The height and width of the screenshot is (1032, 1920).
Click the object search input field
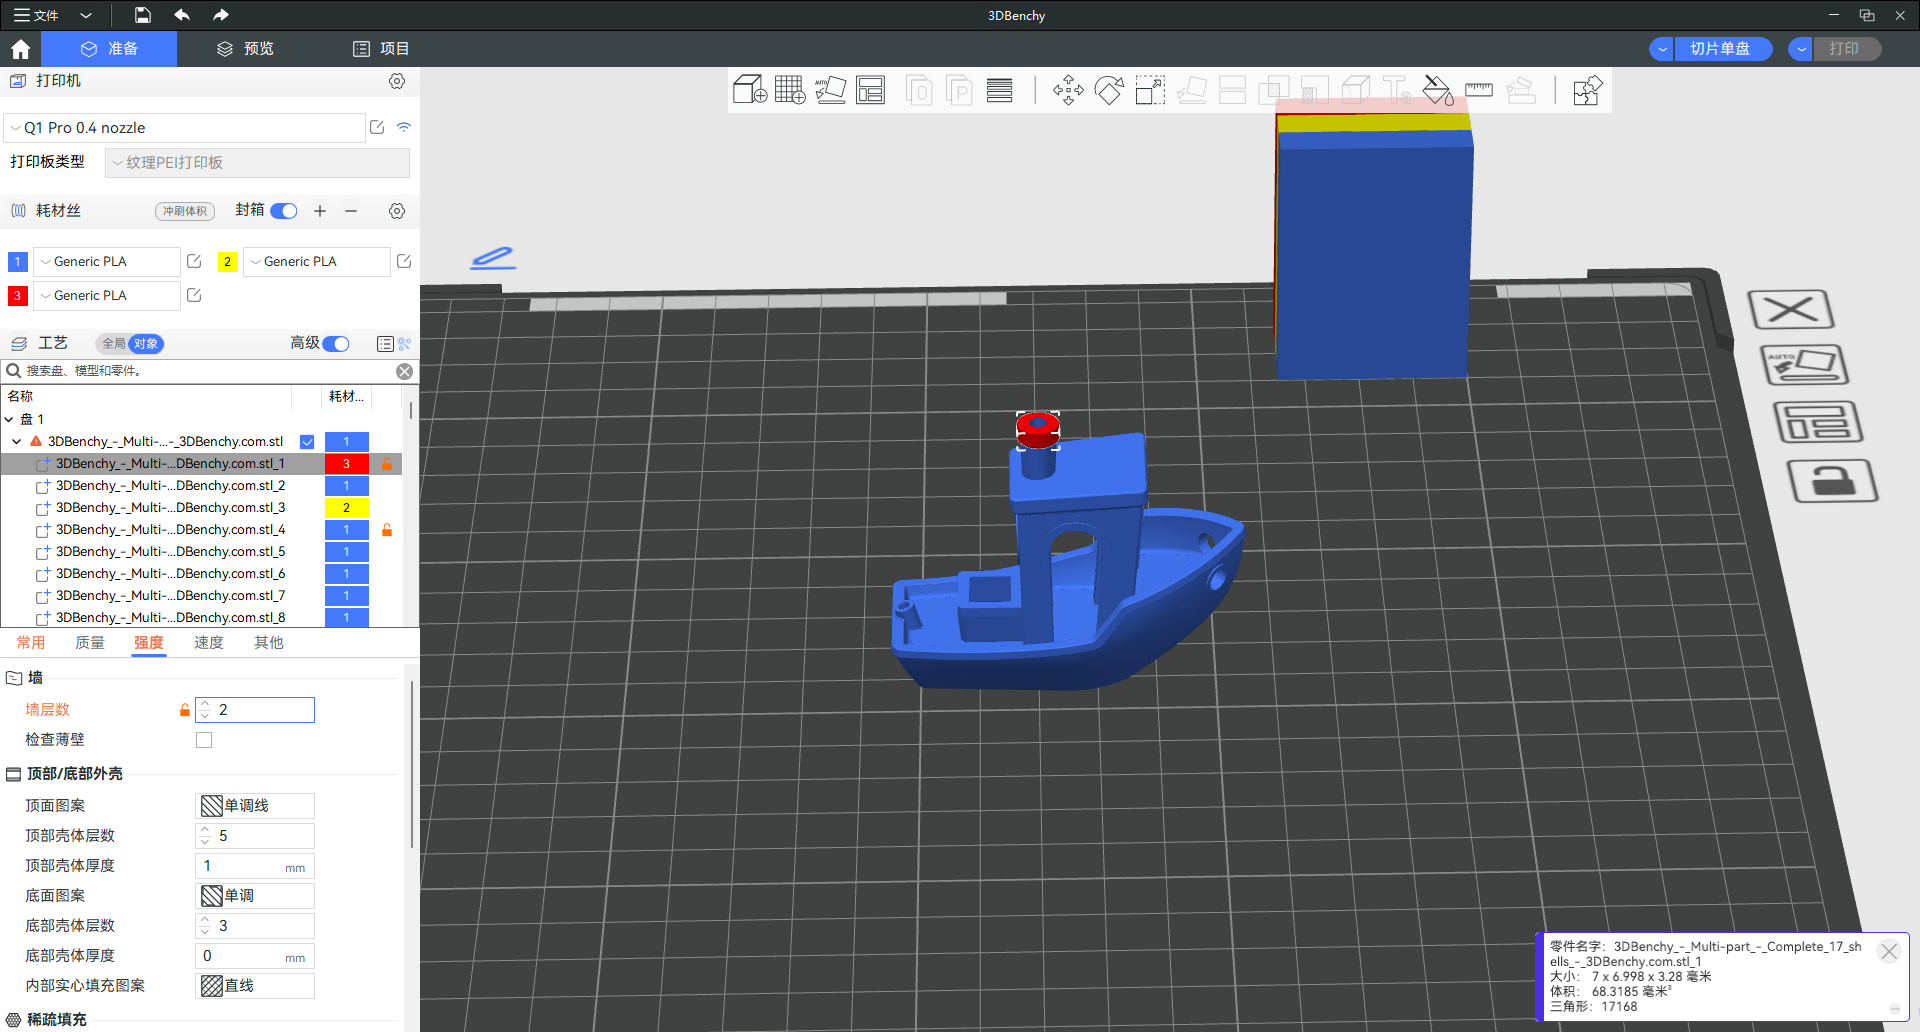(205, 371)
